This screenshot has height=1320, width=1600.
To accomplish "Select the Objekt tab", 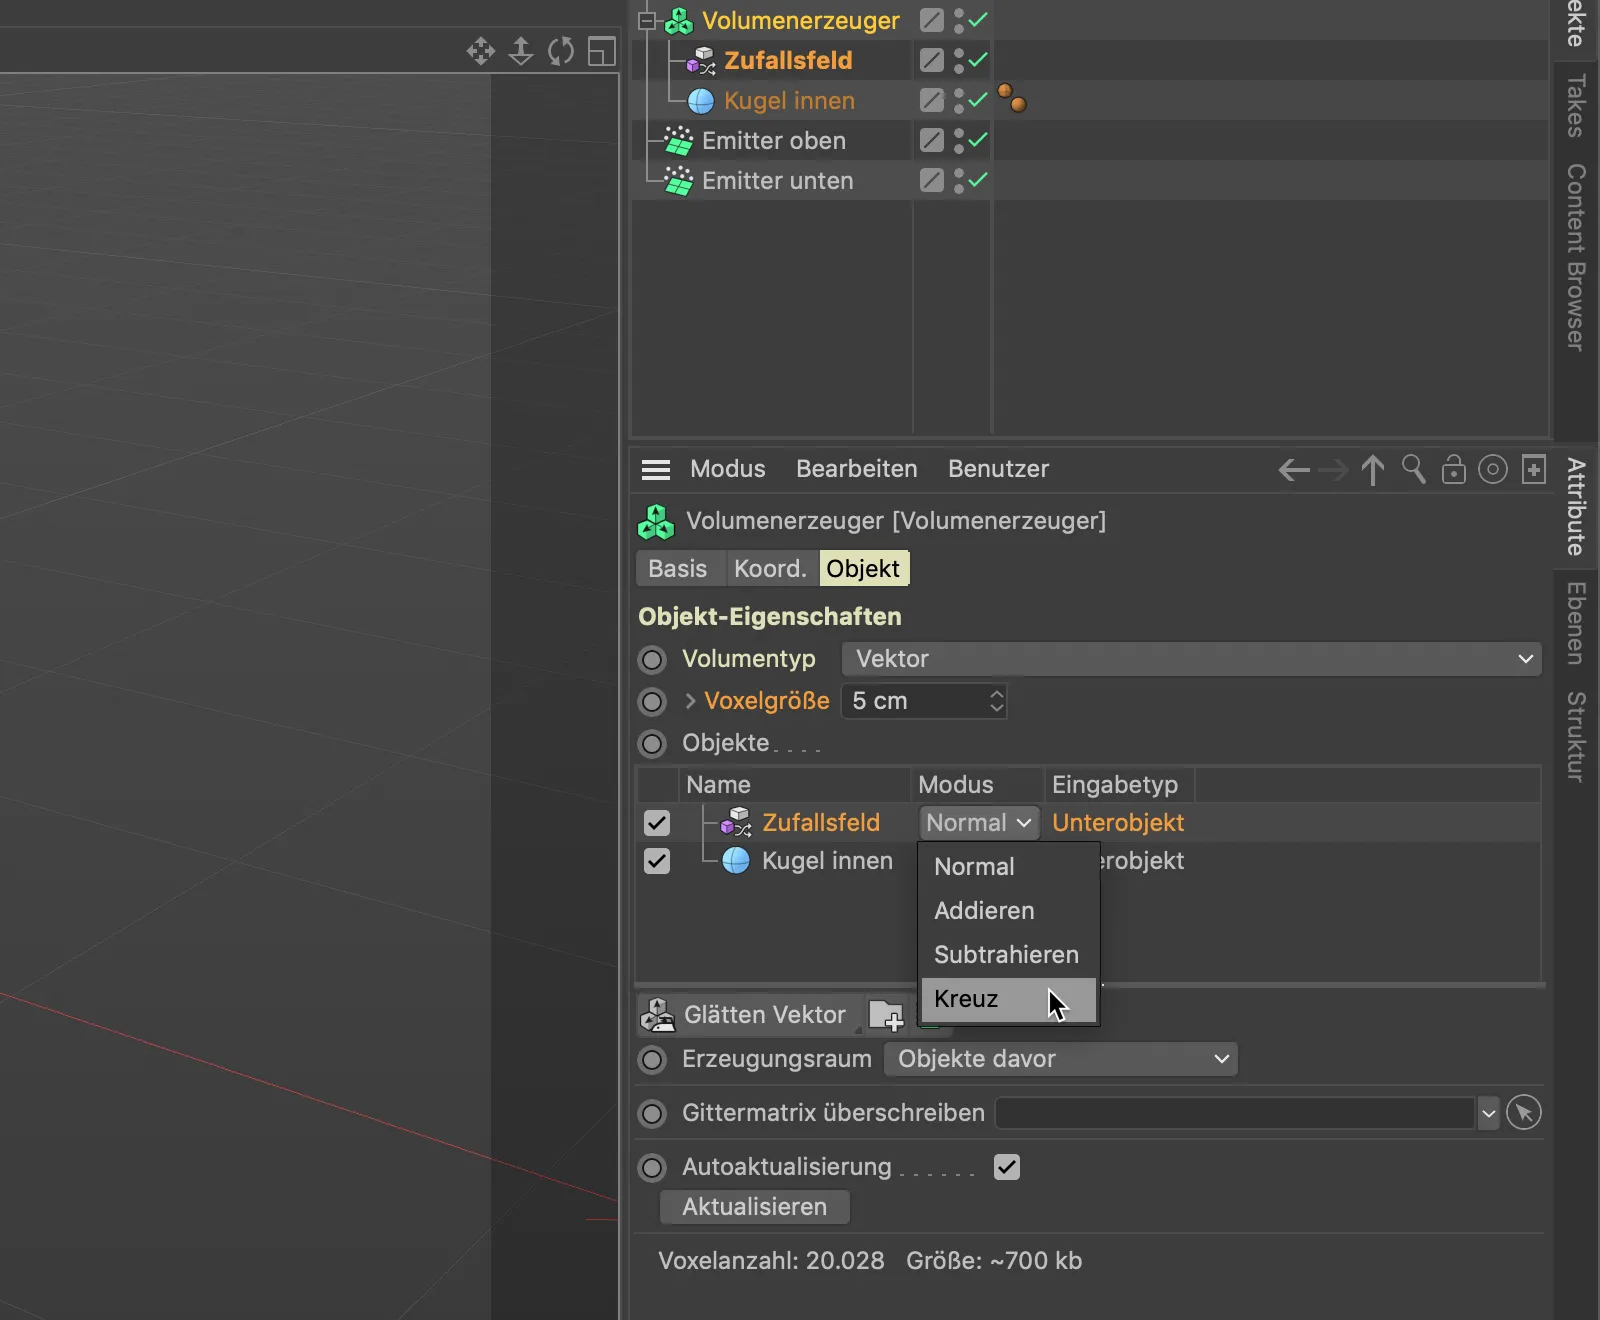I will [864, 569].
